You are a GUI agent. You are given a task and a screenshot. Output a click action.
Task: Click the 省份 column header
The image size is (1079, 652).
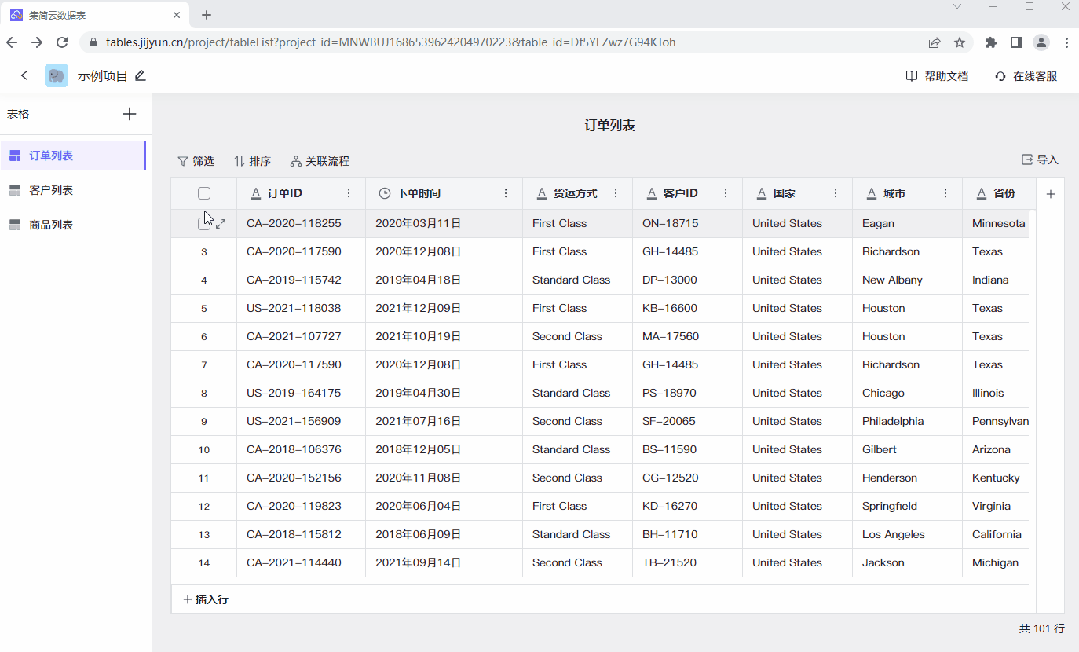998,193
